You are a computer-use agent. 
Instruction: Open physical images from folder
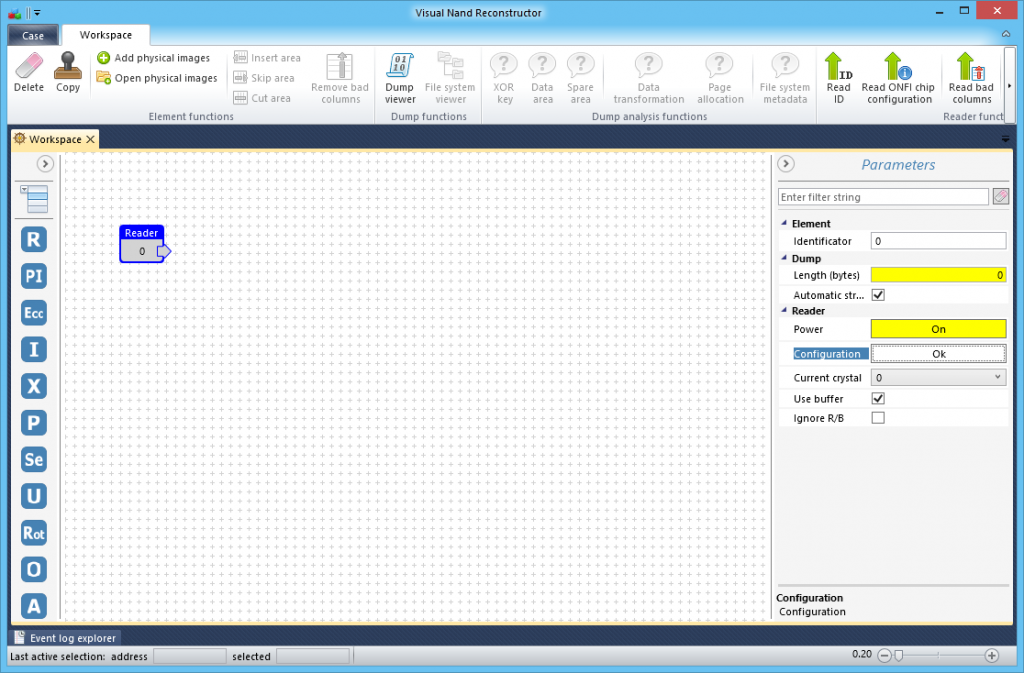point(157,78)
